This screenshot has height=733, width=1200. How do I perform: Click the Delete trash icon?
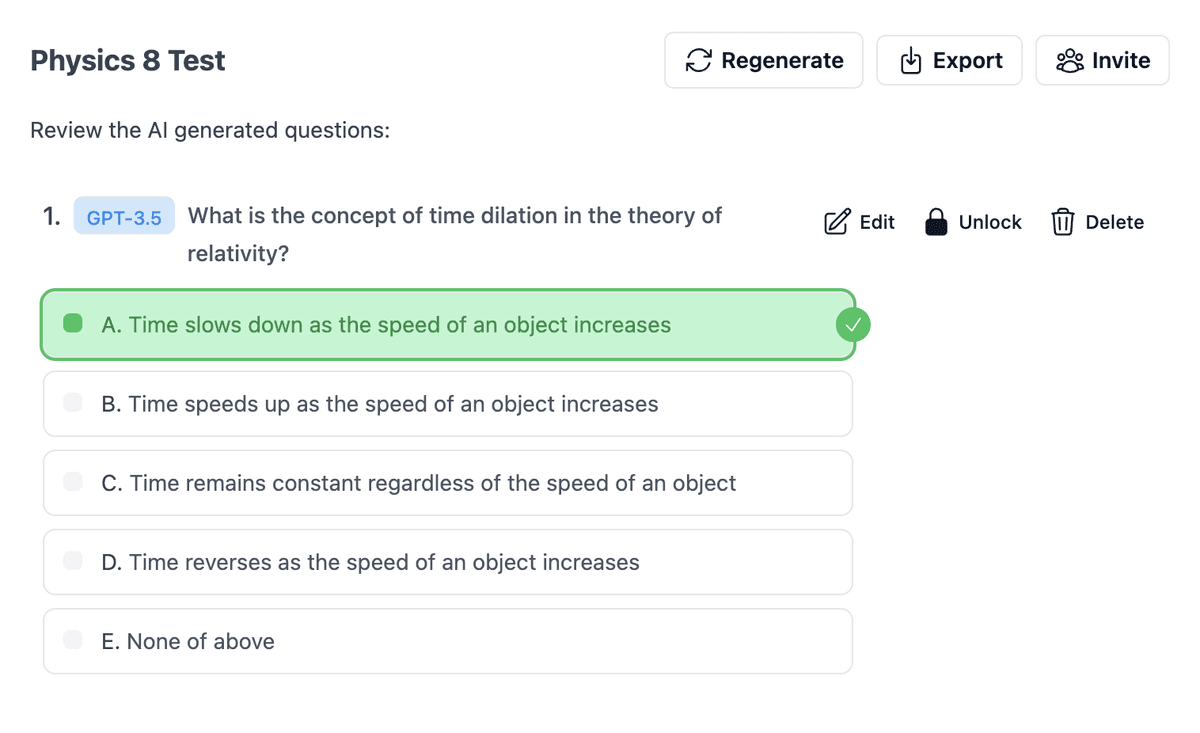(x=1062, y=221)
